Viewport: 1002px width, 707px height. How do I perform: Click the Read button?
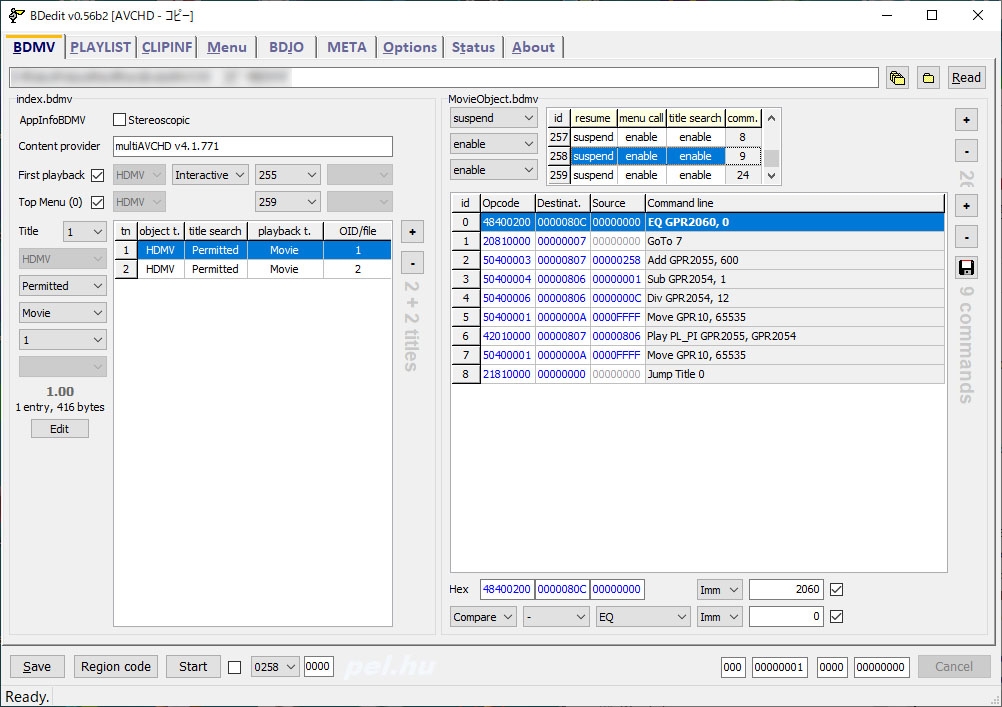[x=965, y=78]
